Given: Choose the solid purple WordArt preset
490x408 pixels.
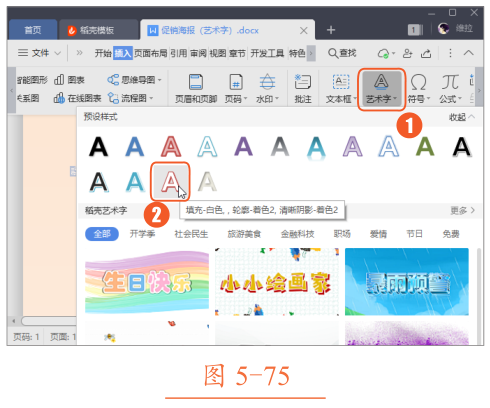Looking at the screenshot, I should pyautogui.click(x=243, y=147).
